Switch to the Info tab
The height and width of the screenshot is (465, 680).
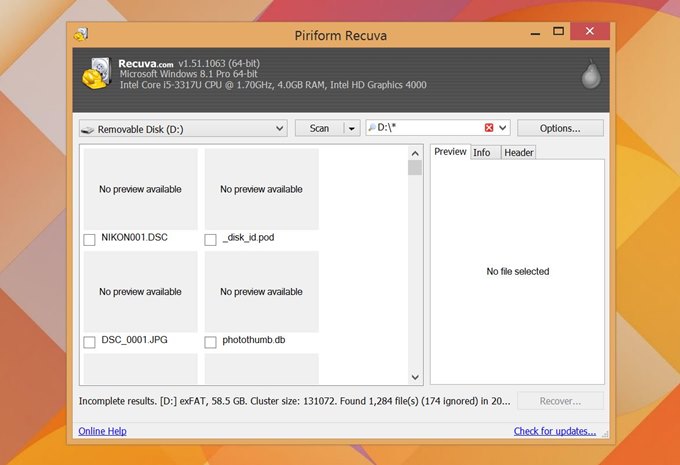[482, 152]
